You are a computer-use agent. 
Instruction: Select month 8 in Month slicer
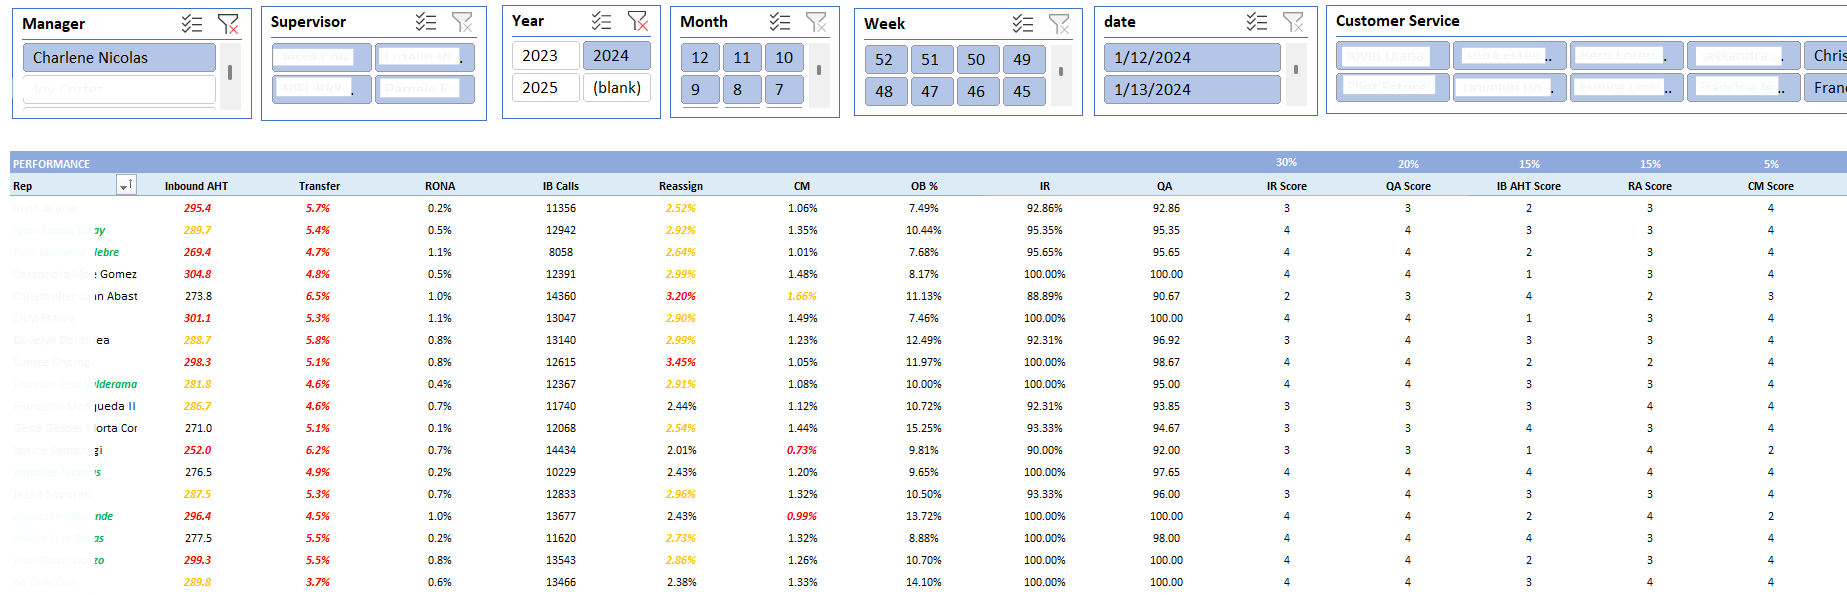point(742,90)
